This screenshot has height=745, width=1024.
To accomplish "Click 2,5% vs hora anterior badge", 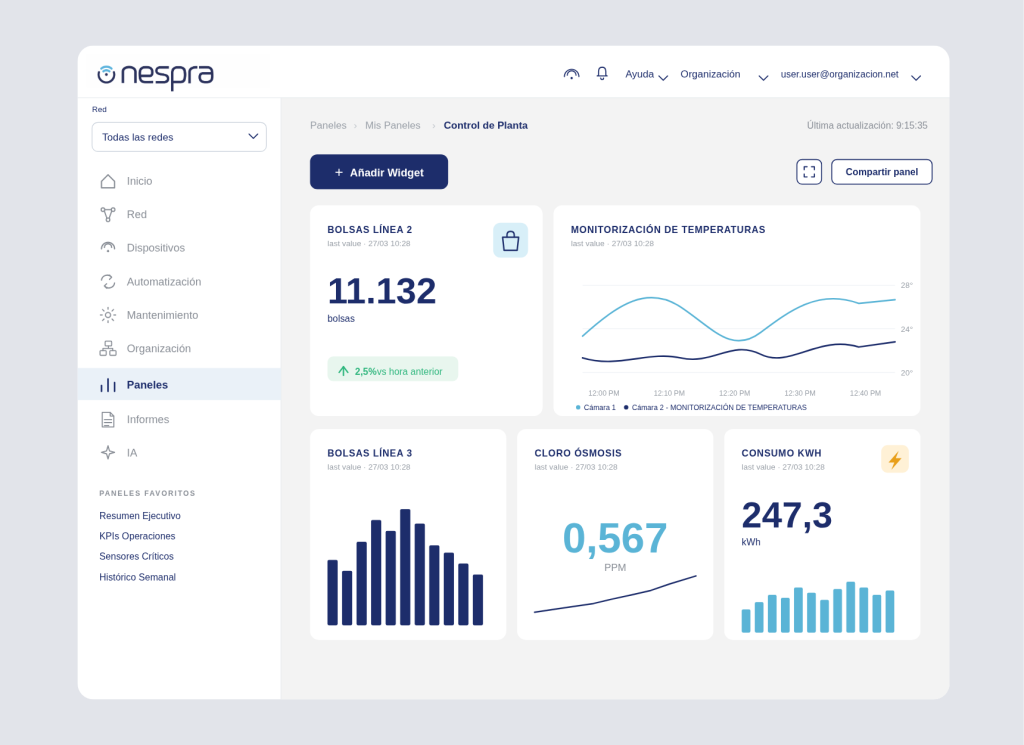I will point(392,371).
